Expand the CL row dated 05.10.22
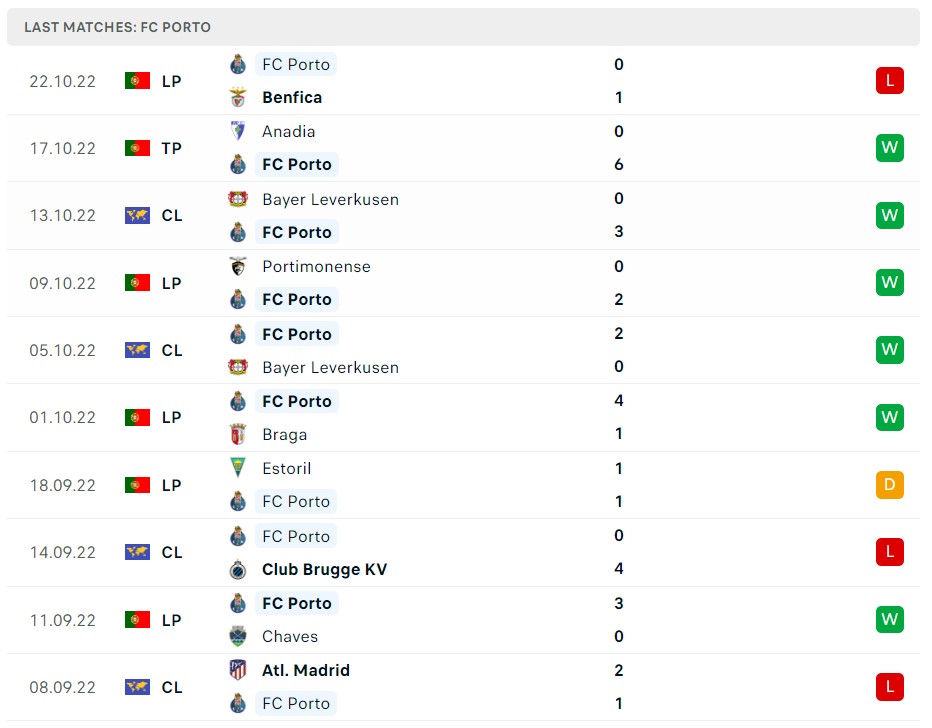The image size is (932, 728). click(171, 350)
